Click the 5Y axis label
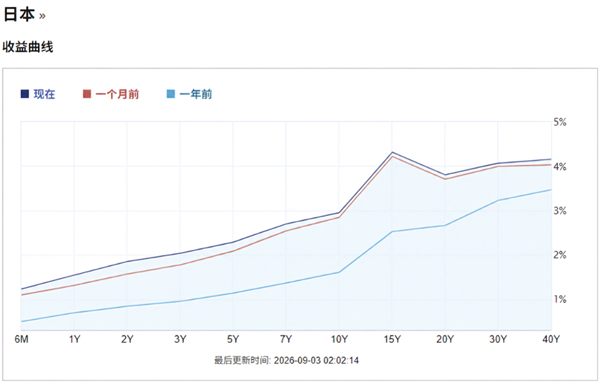Screen dimensions: 600x389 pos(233,339)
